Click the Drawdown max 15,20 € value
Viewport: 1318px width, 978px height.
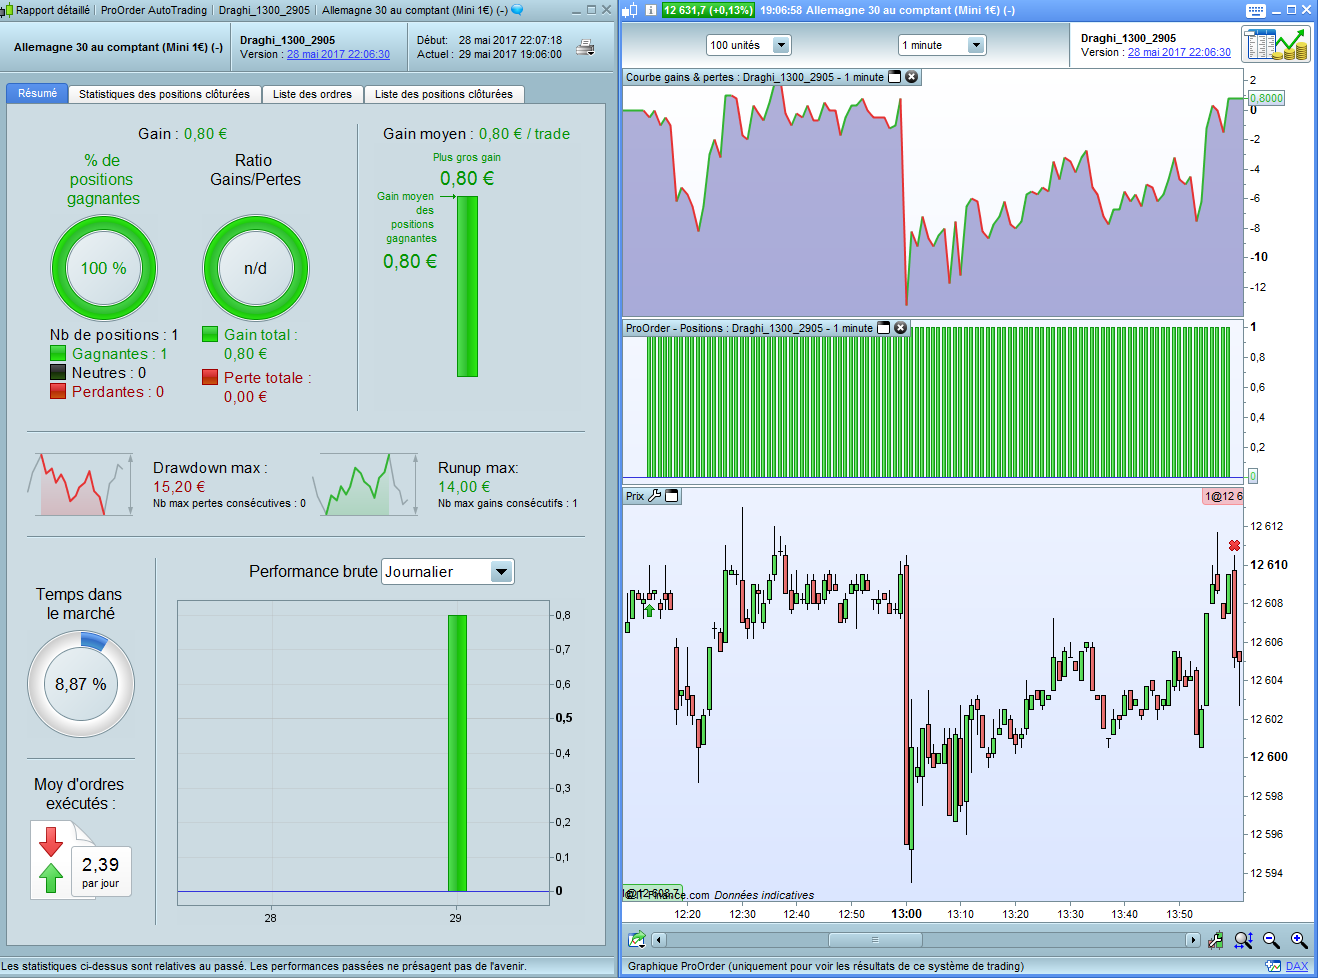pos(179,486)
